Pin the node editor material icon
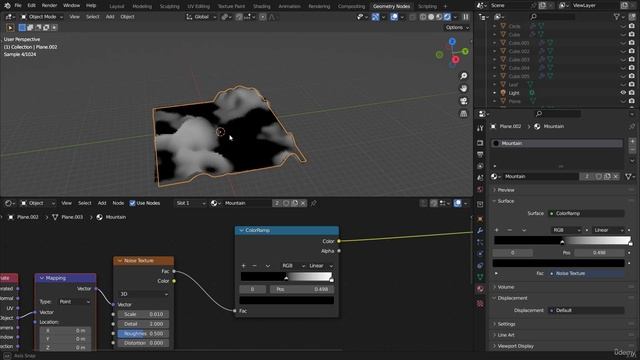The height and width of the screenshot is (360, 640). point(314,203)
